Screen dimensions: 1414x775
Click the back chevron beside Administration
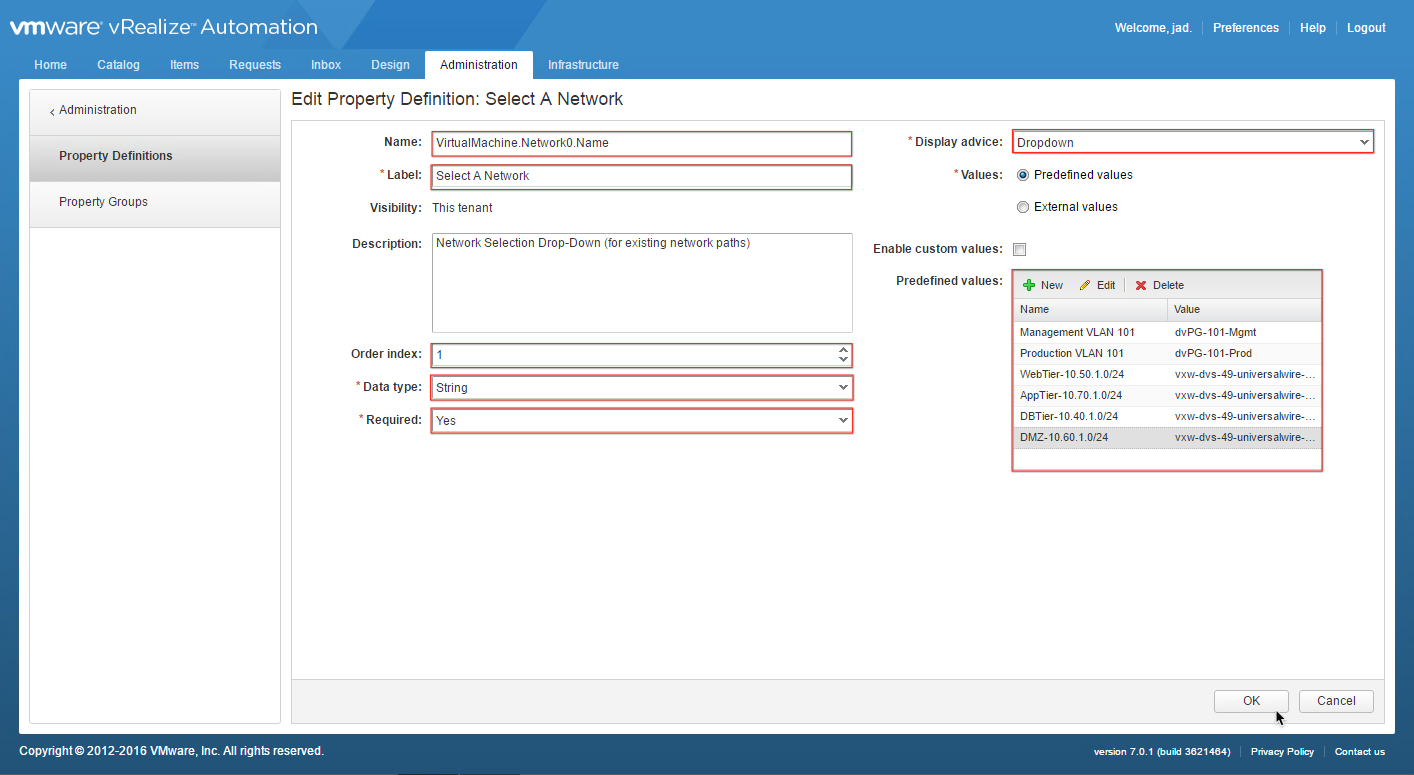tap(52, 111)
